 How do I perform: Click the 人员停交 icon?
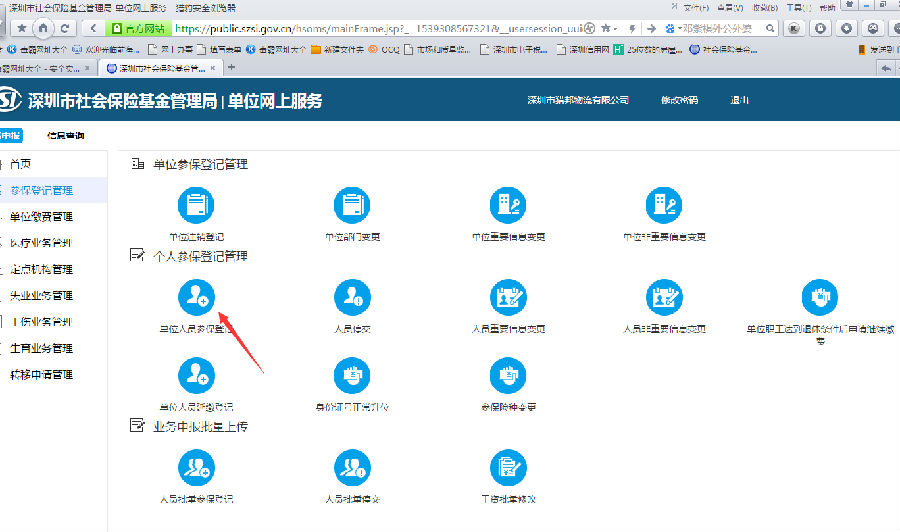click(x=351, y=295)
